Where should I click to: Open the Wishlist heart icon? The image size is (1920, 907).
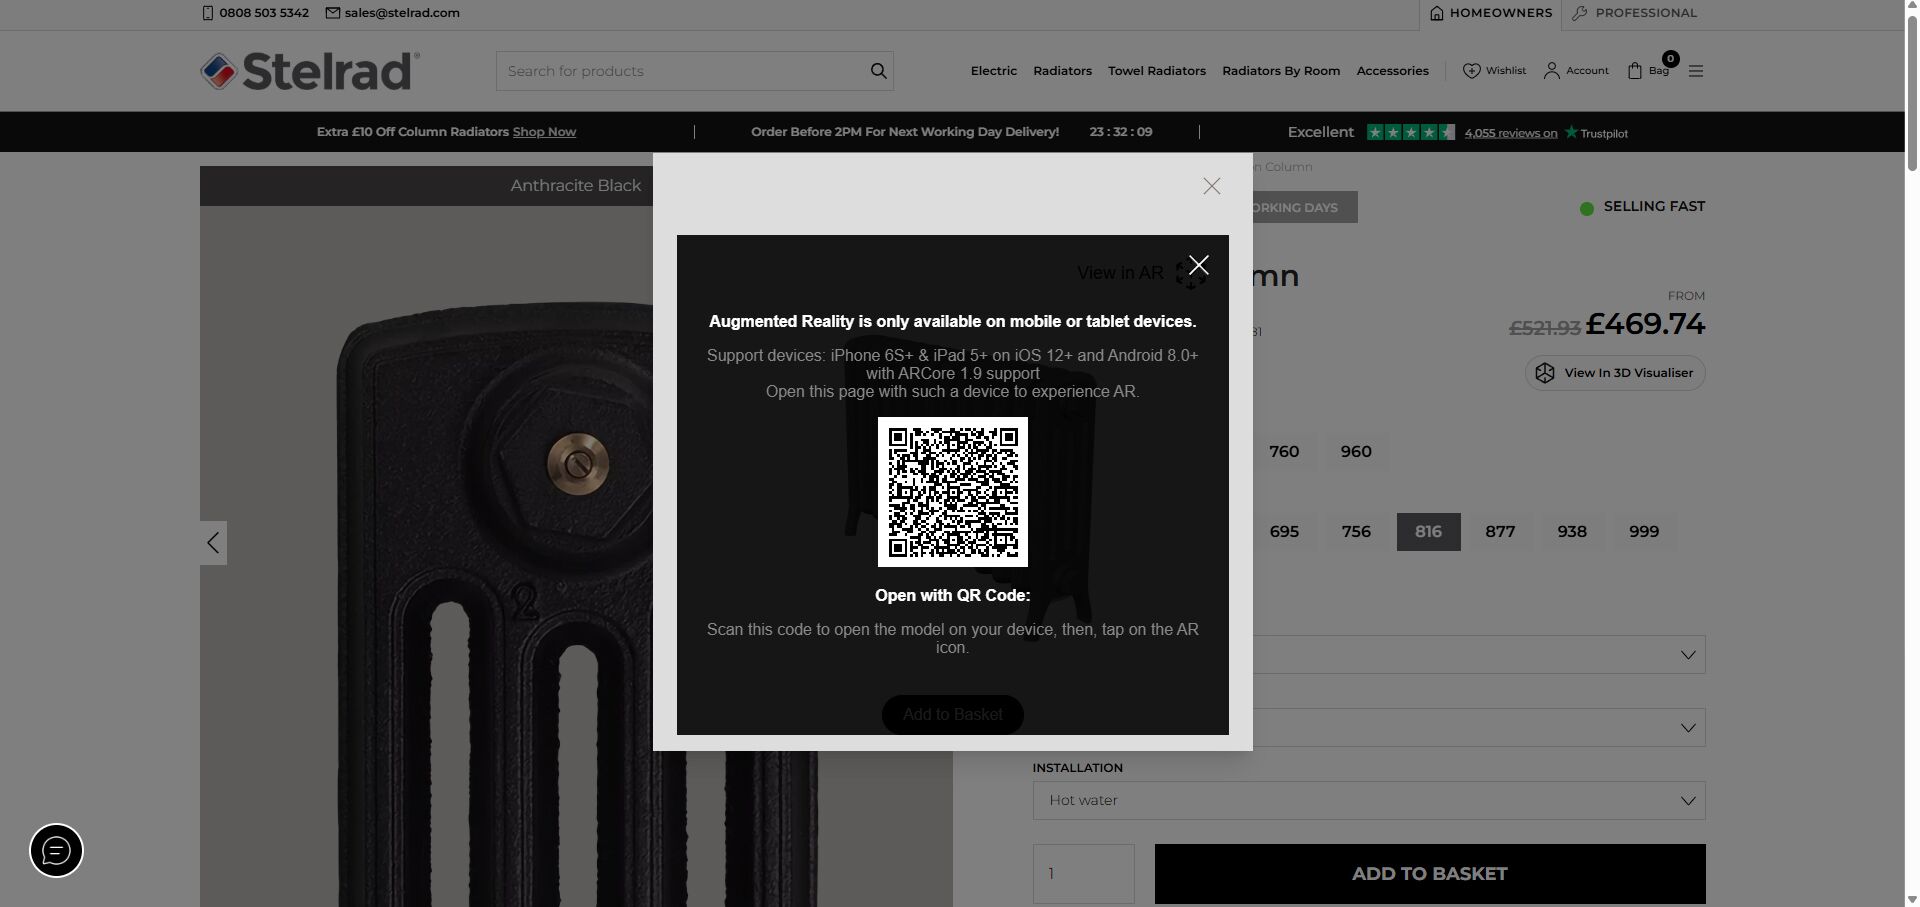pyautogui.click(x=1471, y=71)
